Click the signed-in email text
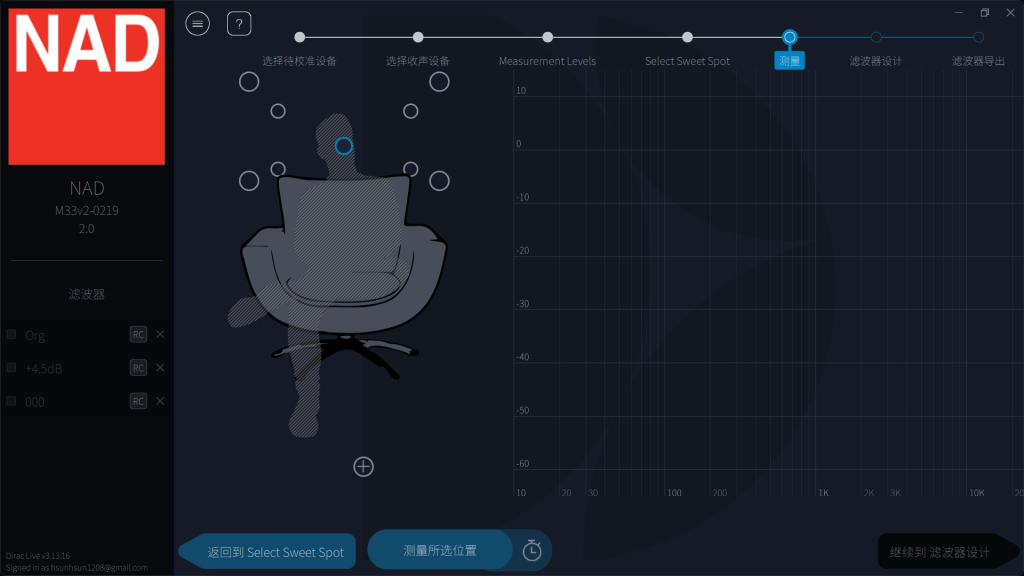This screenshot has height=576, width=1024. coord(76,568)
